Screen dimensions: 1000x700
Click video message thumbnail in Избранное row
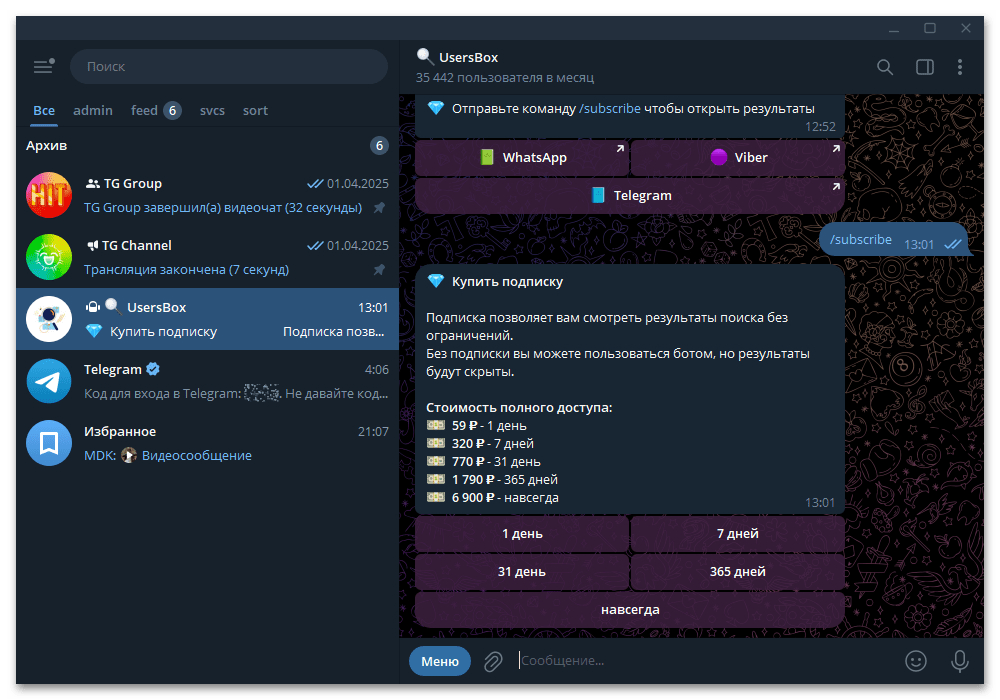click(x=129, y=455)
